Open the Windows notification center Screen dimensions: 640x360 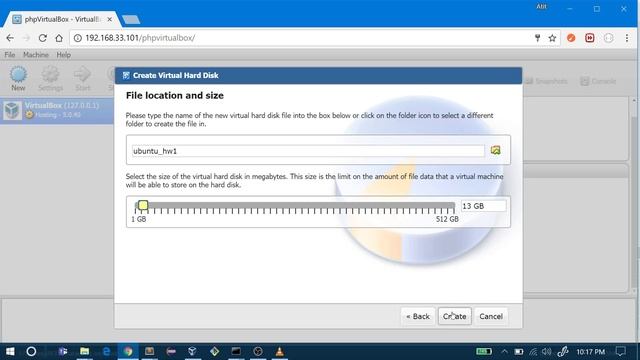[x=621, y=351]
